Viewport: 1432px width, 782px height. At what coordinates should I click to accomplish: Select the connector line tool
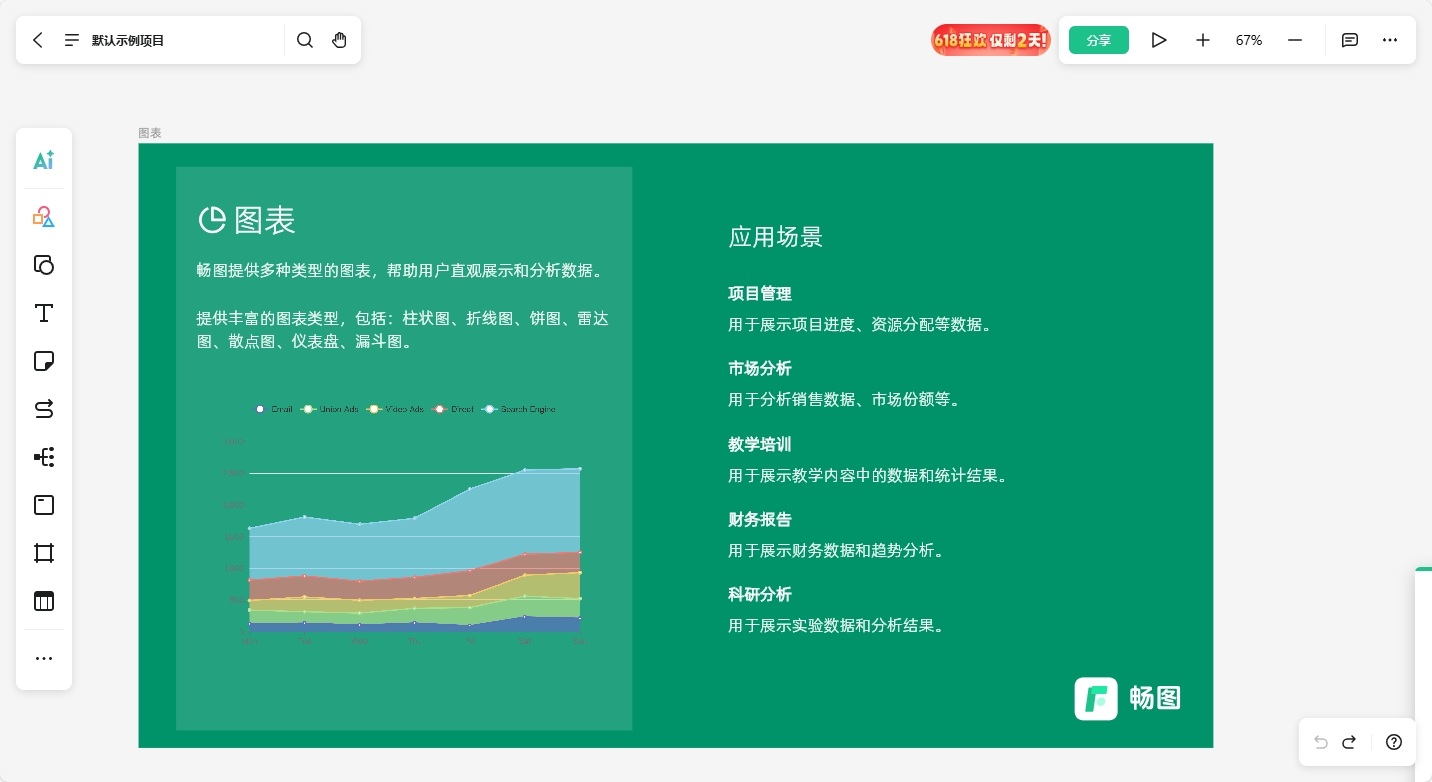click(x=44, y=409)
